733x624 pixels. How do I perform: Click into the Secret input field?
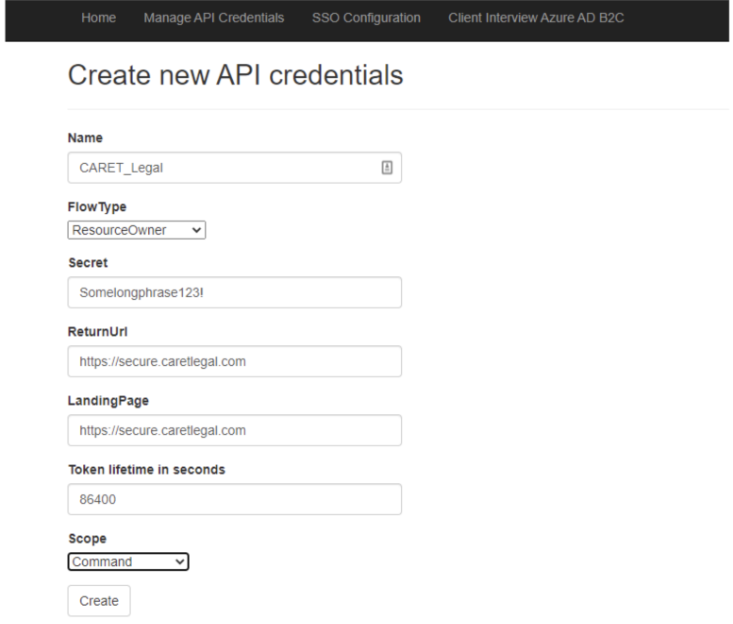(x=235, y=292)
